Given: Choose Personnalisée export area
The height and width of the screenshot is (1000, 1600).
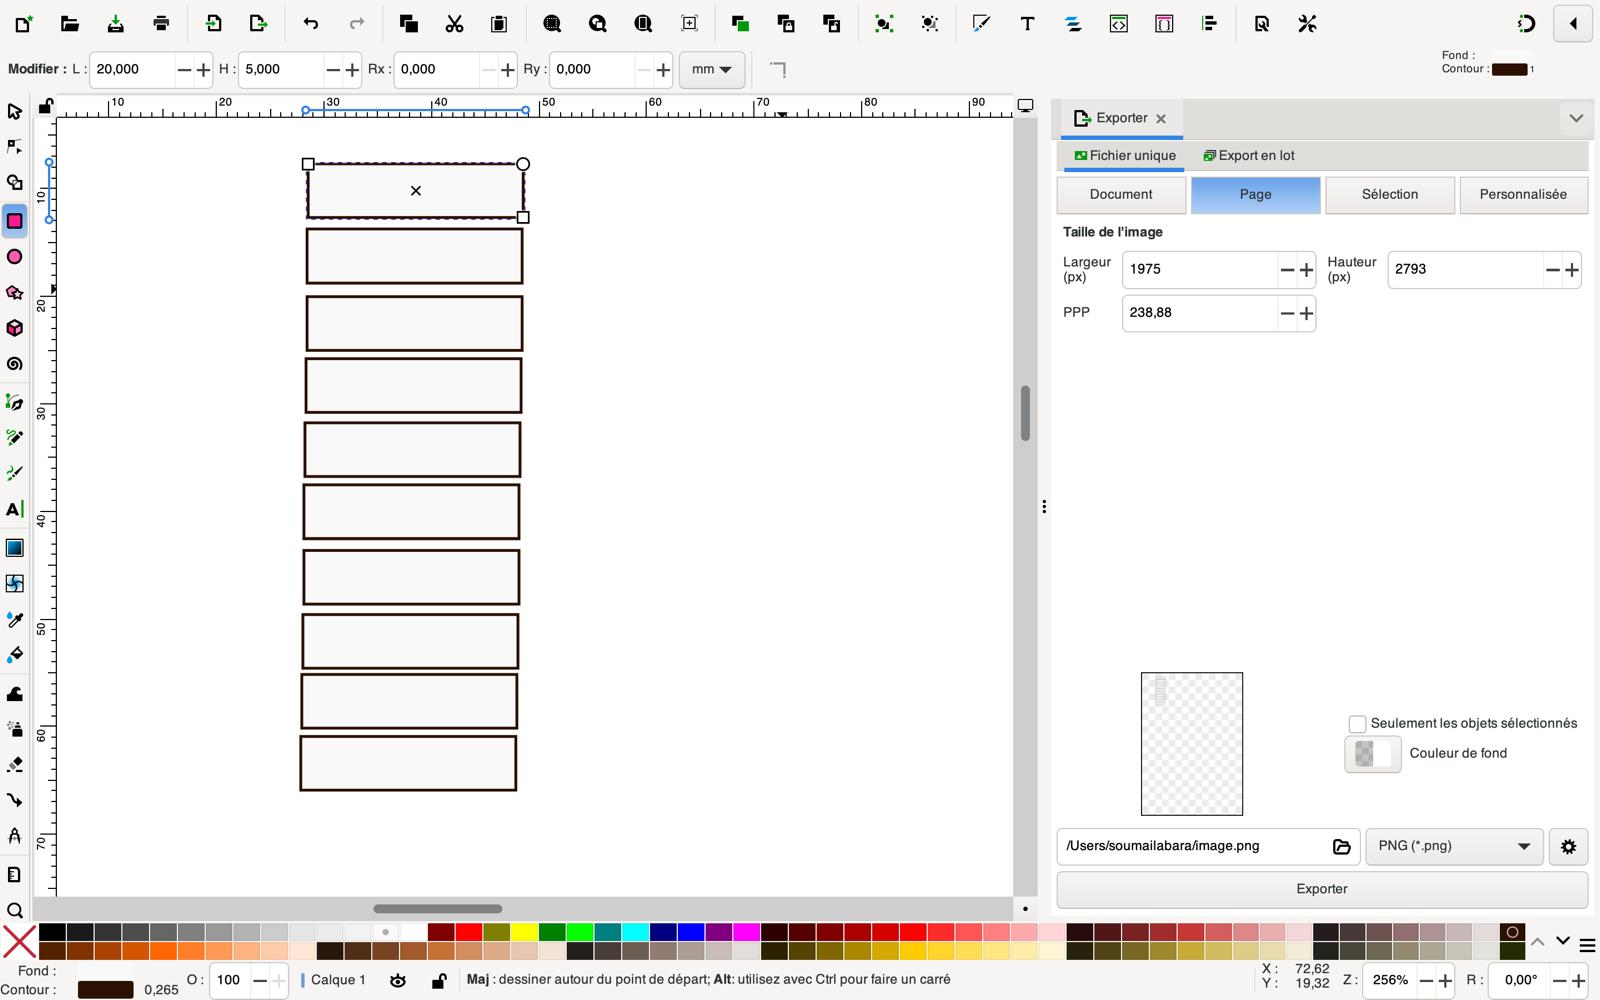Looking at the screenshot, I should coord(1524,195).
